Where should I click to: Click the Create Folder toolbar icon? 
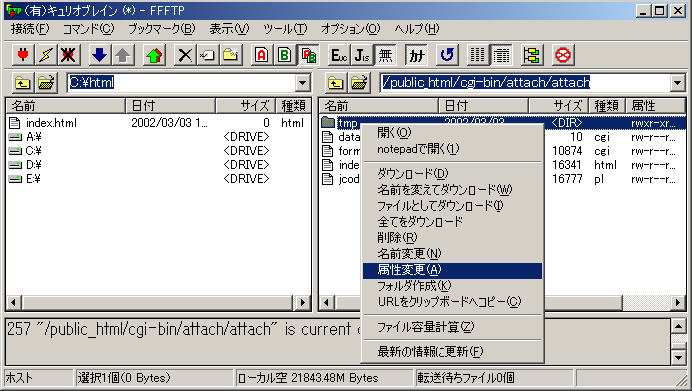231,56
